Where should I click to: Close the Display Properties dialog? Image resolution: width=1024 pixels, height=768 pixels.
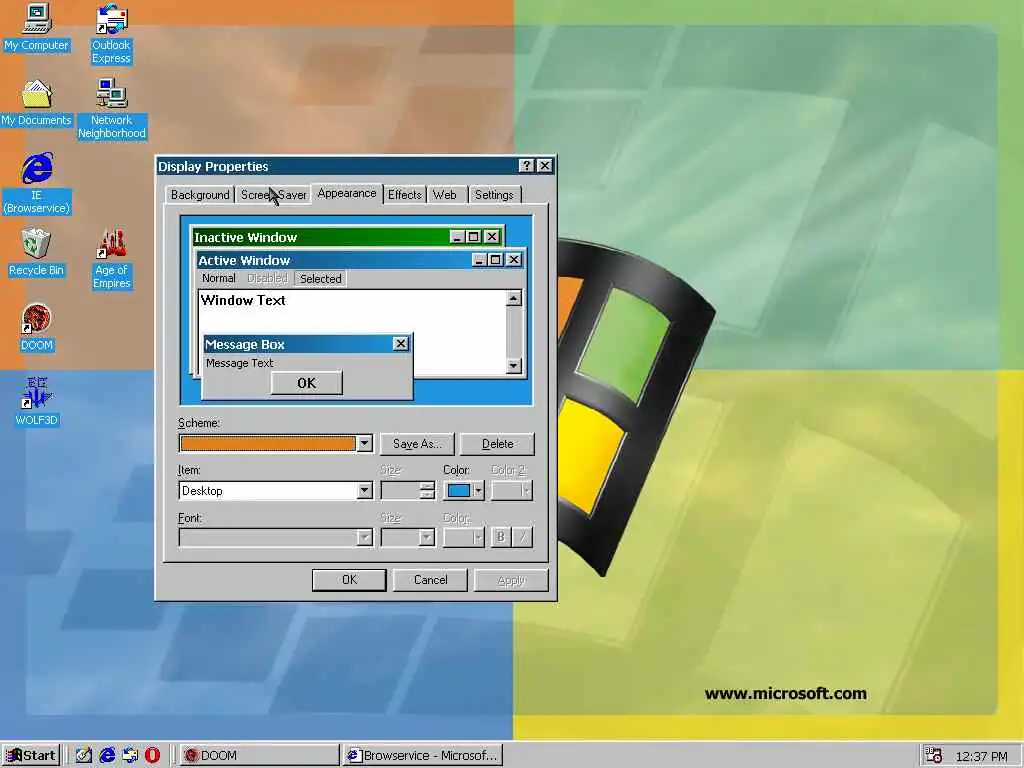point(545,166)
